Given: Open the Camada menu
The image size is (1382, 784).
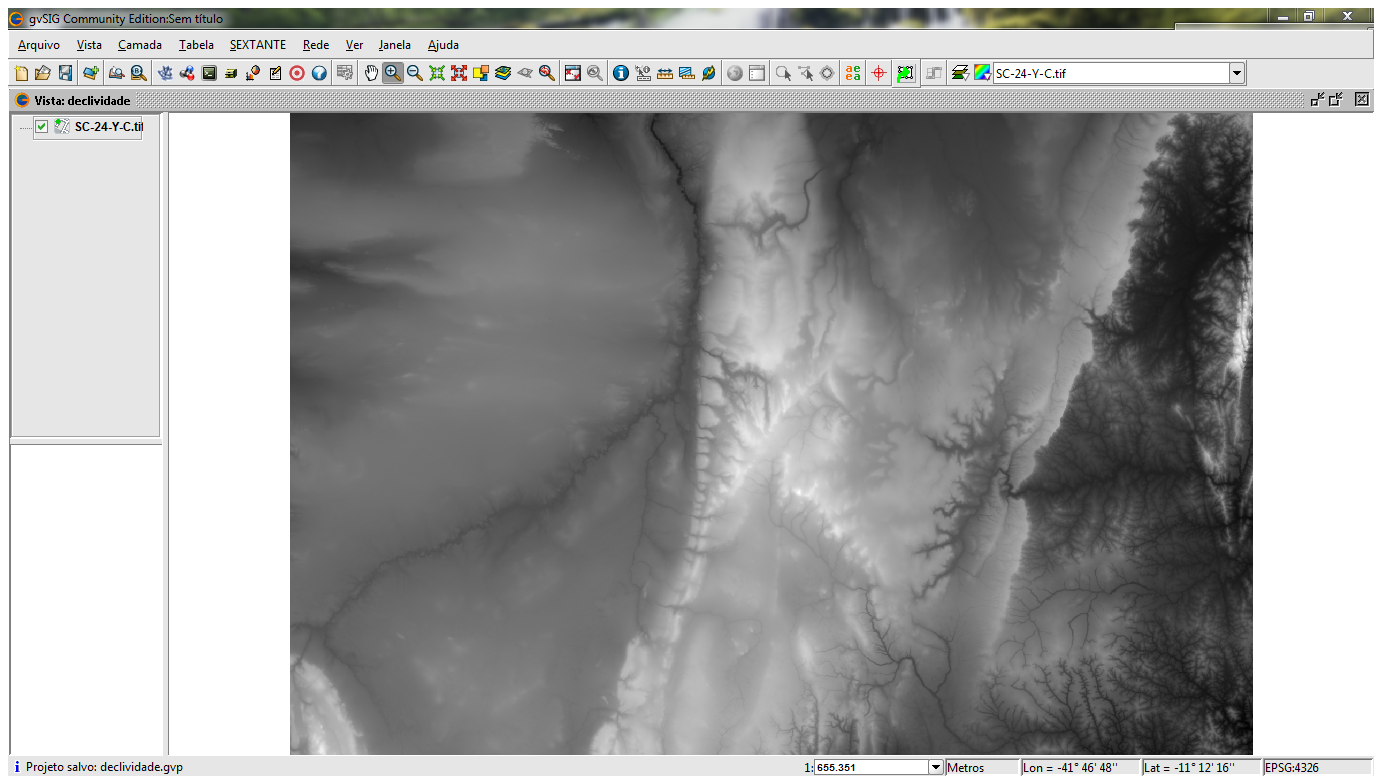Looking at the screenshot, I should pos(139,45).
